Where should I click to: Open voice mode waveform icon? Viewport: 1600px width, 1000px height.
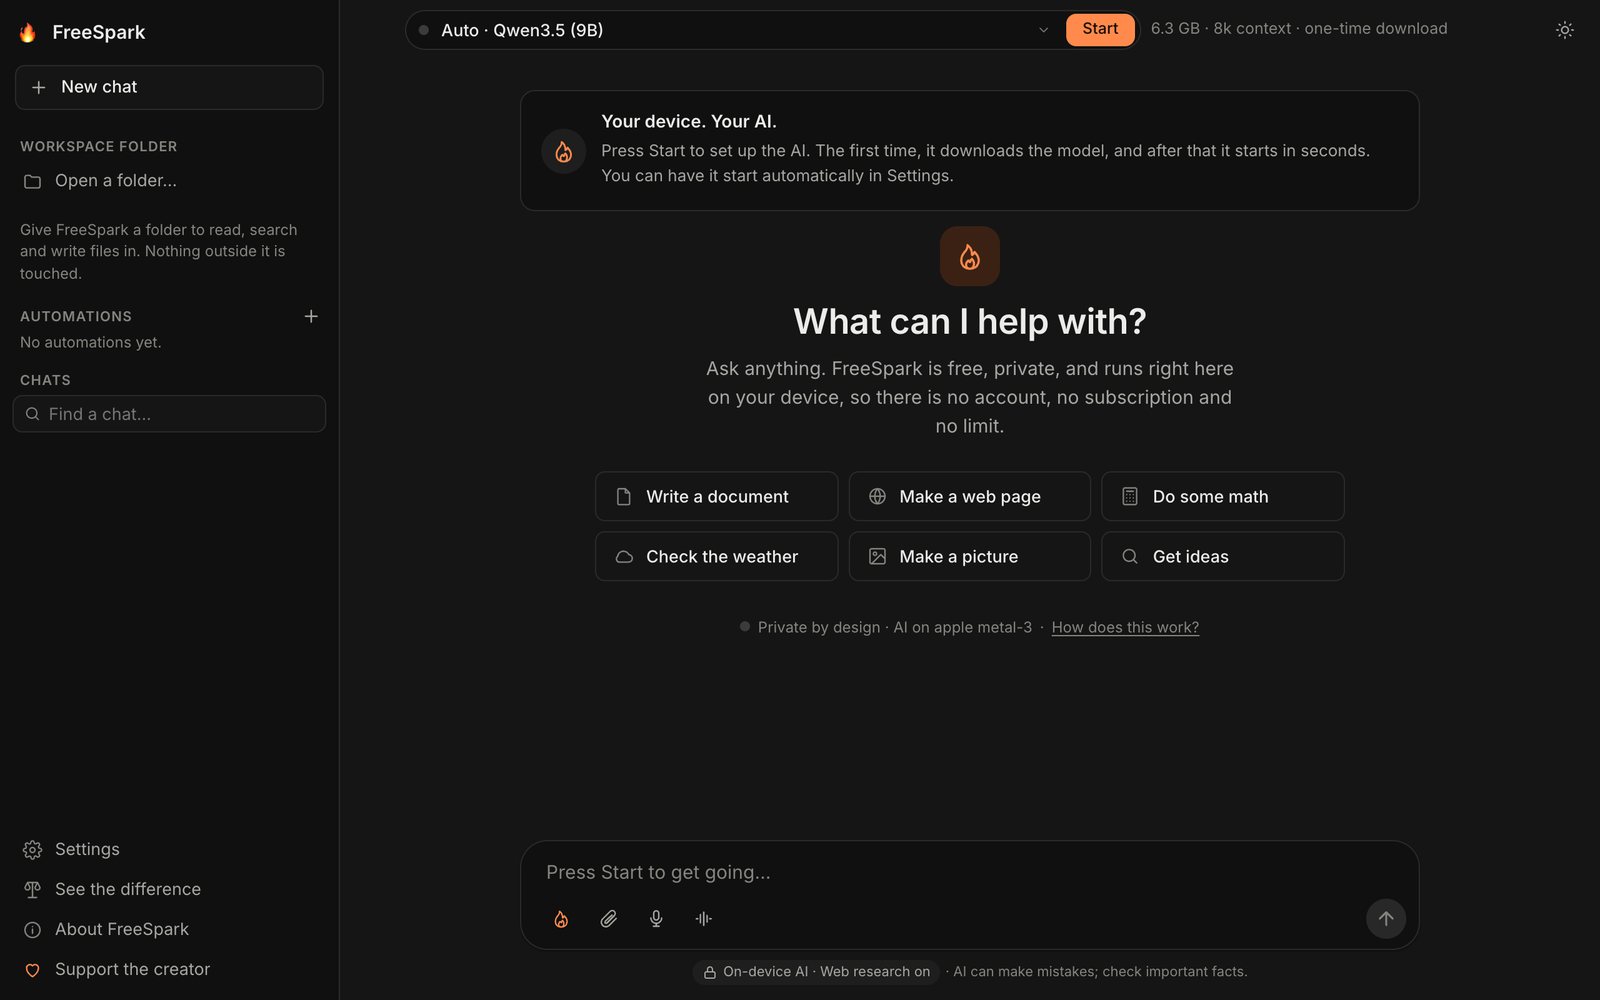(x=704, y=919)
